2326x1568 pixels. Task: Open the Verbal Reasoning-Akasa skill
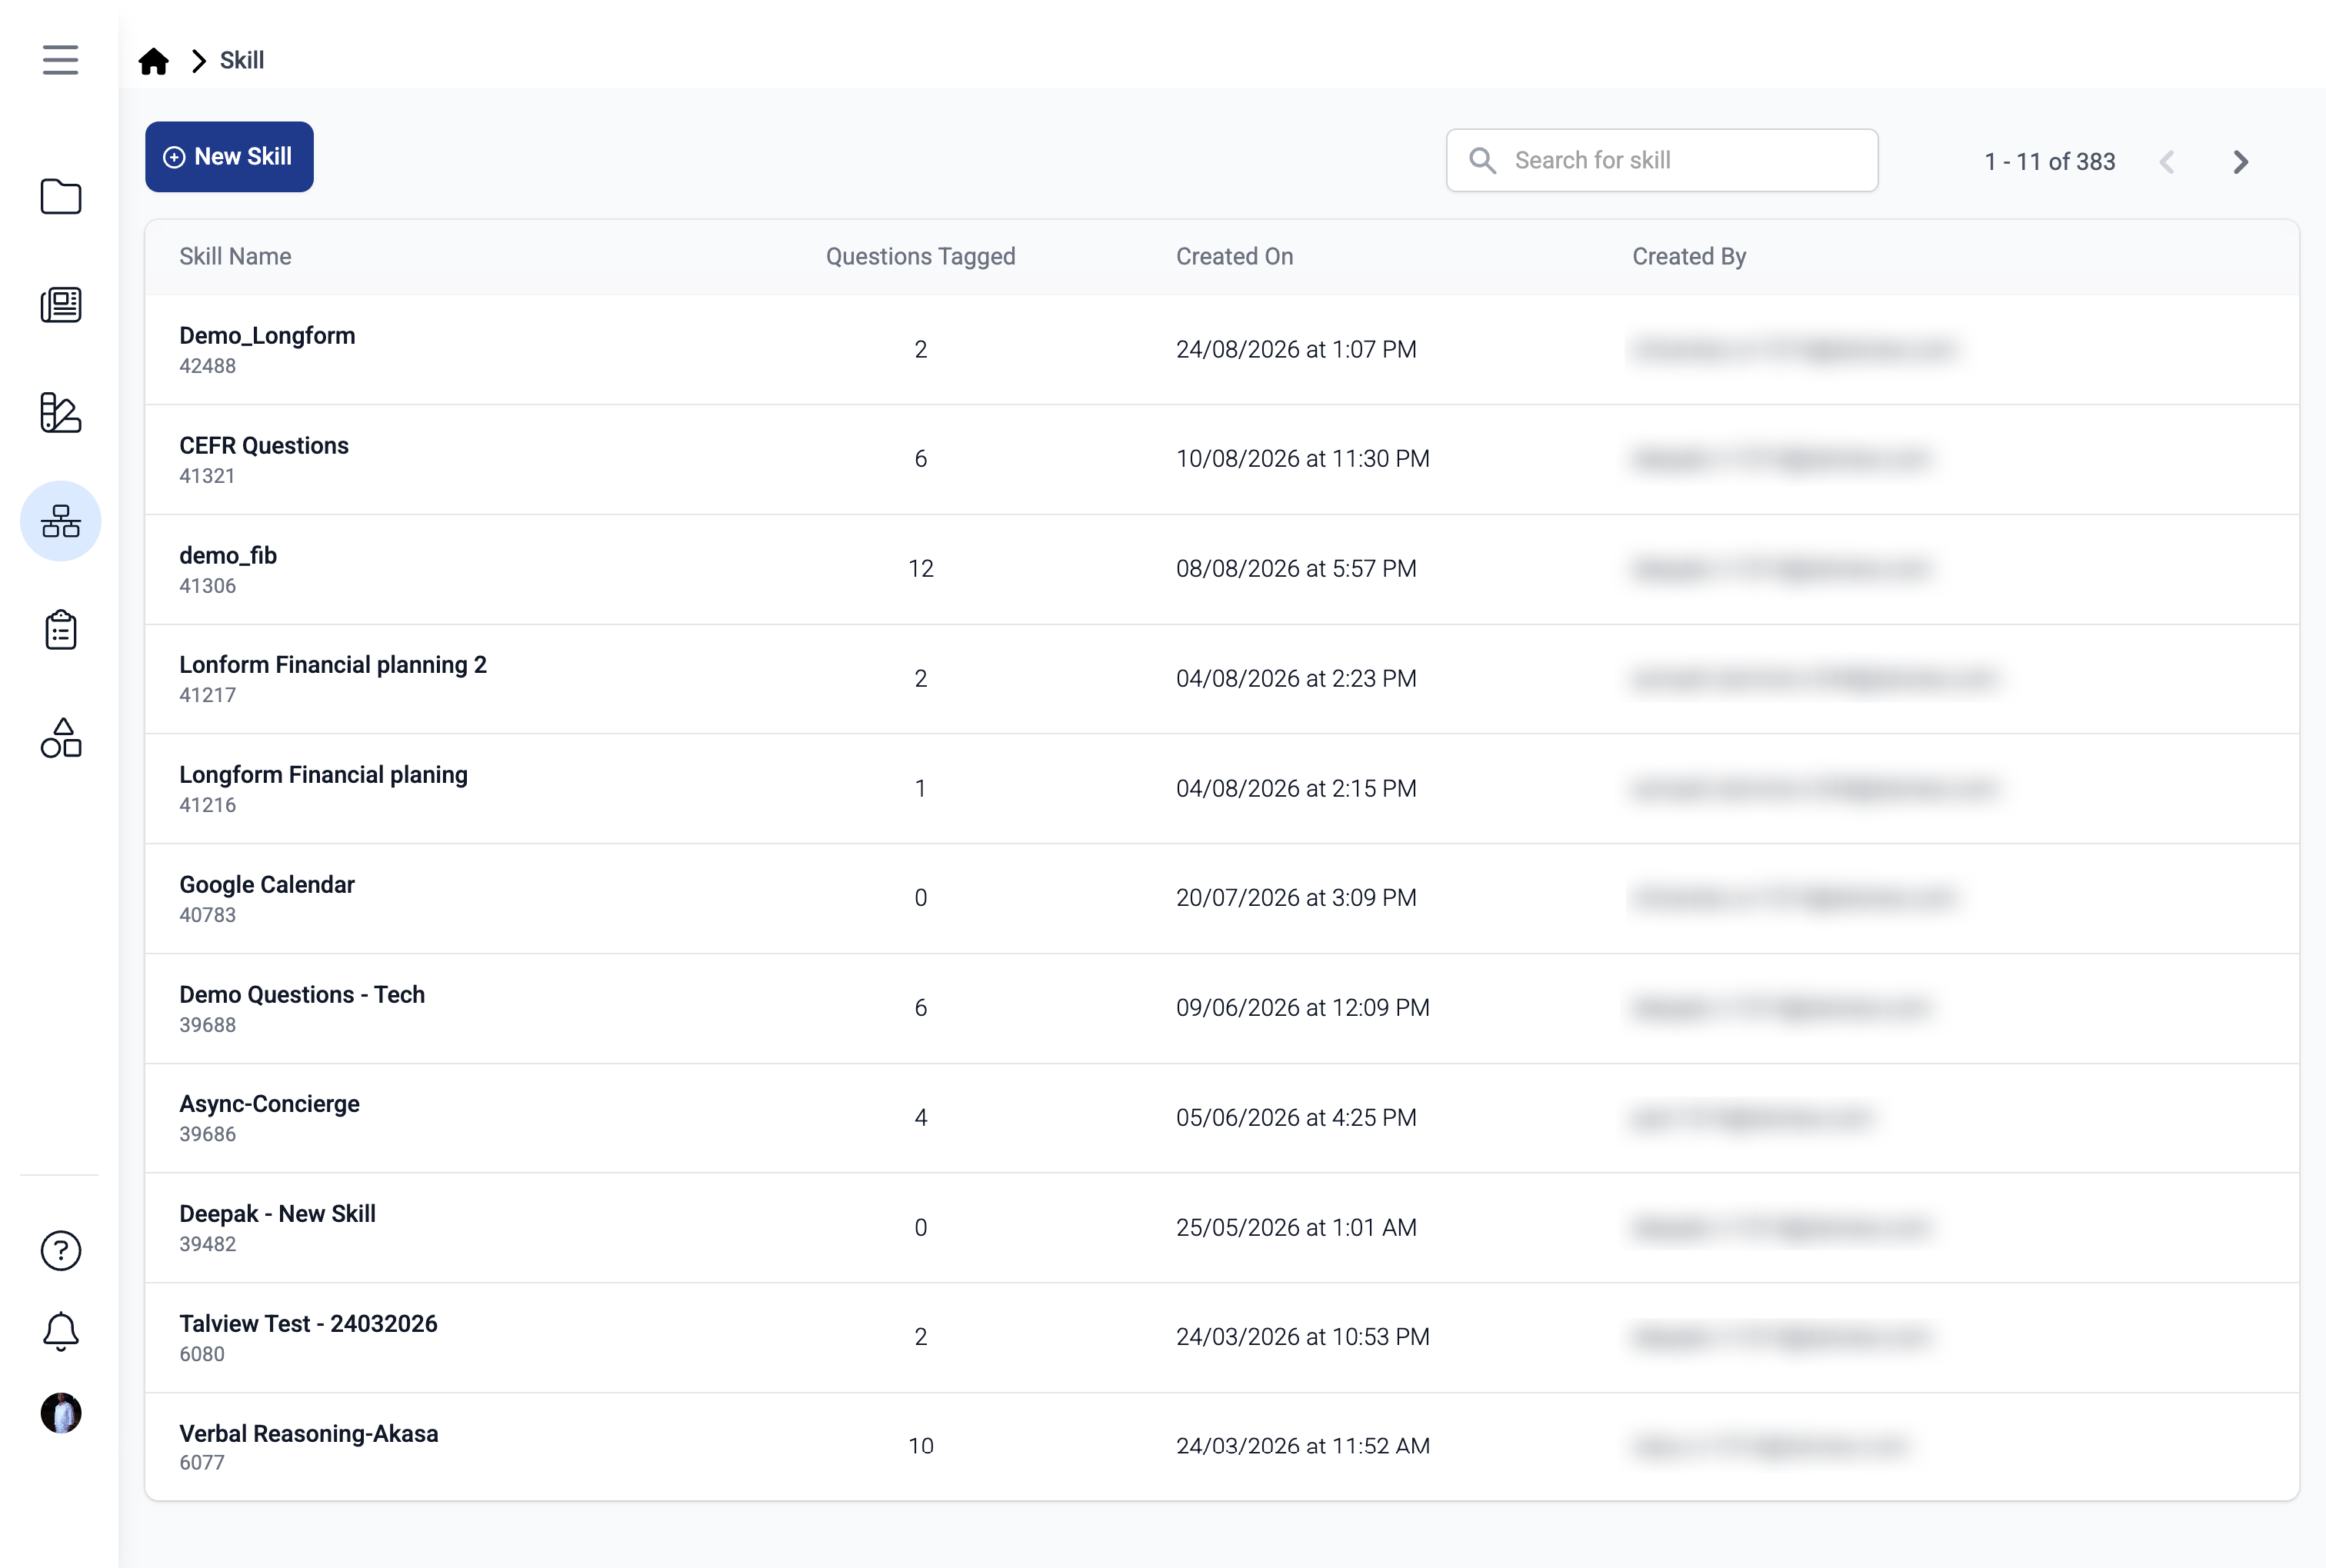tap(308, 1433)
